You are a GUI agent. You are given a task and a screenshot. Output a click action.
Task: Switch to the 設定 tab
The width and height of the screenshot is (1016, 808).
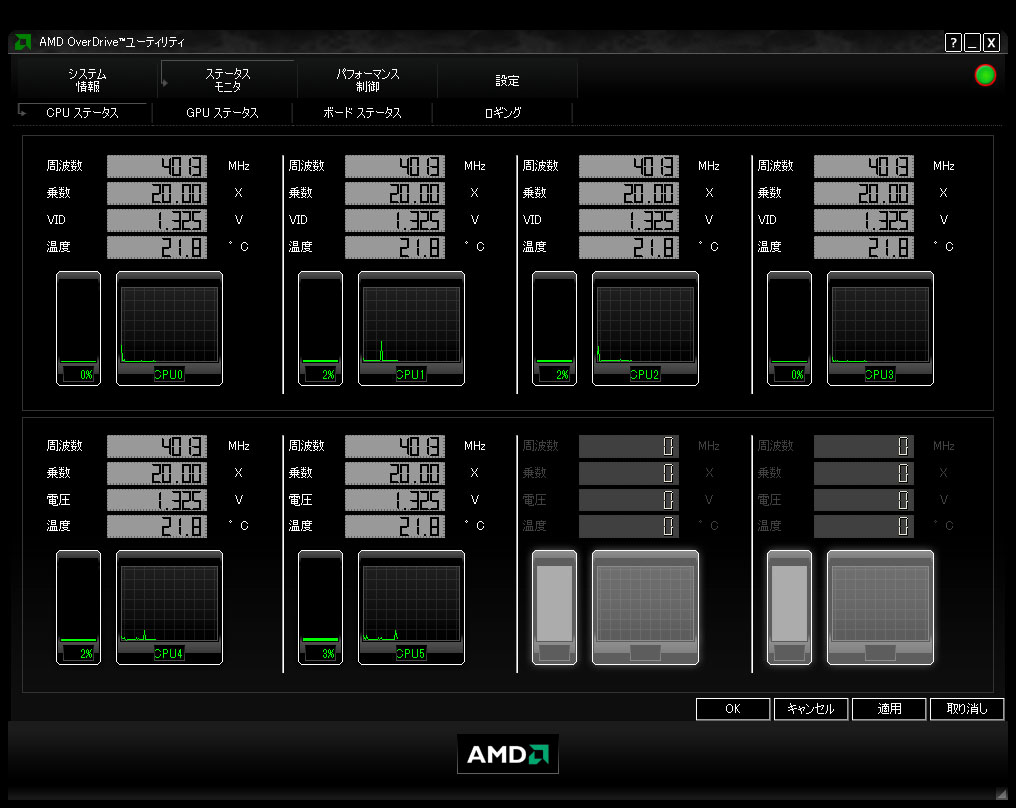pyautogui.click(x=507, y=80)
